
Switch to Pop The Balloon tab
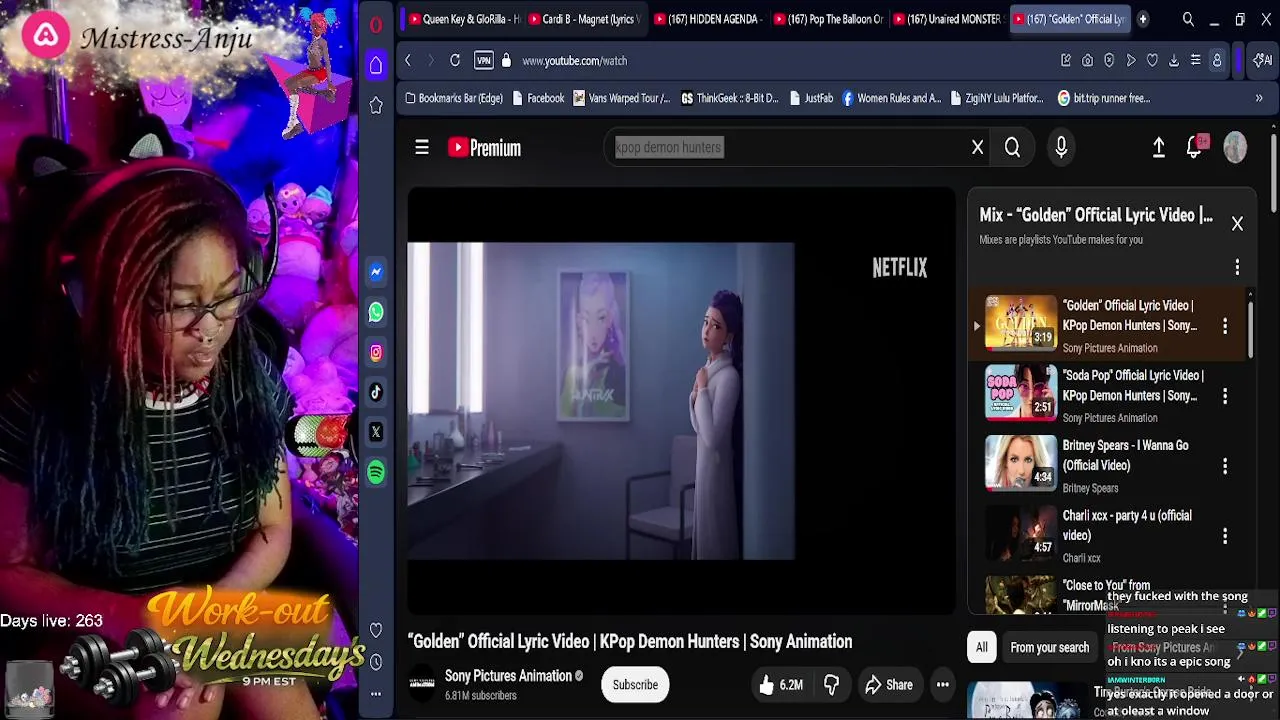click(827, 19)
